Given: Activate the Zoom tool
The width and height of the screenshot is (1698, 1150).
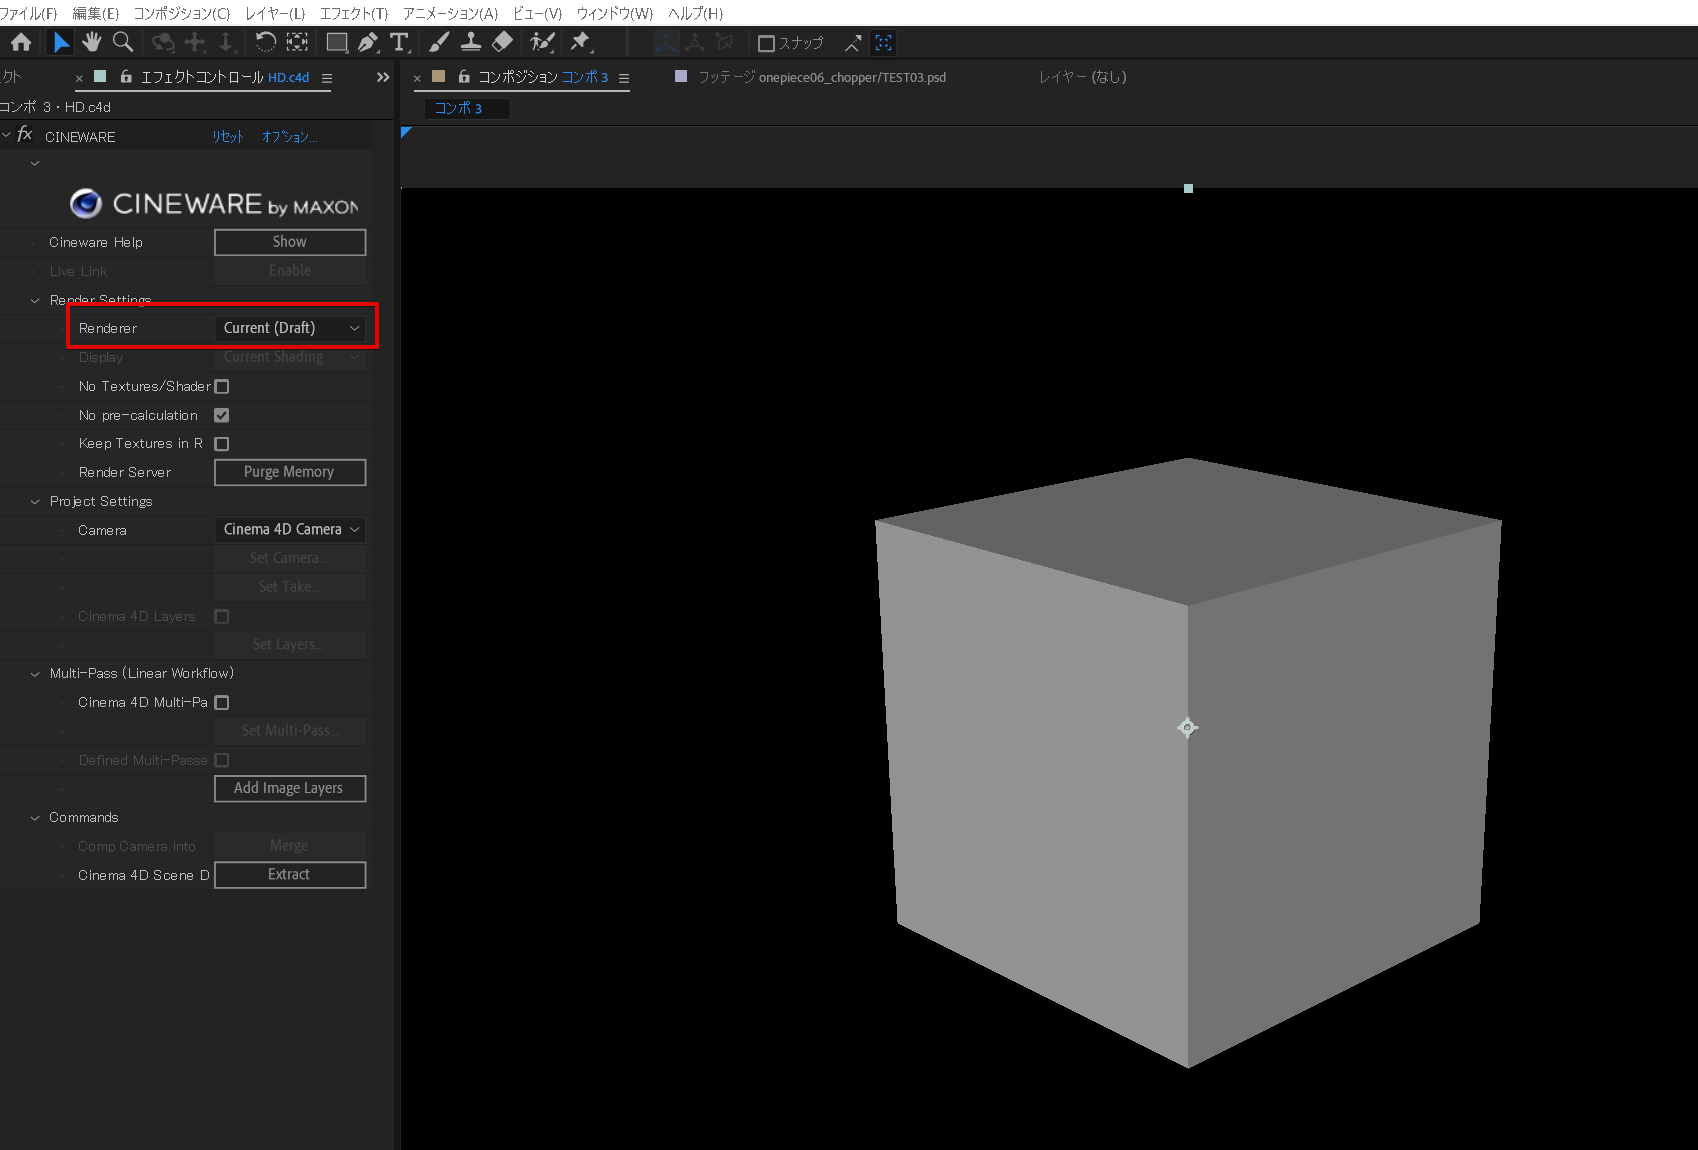Looking at the screenshot, I should pyautogui.click(x=122, y=42).
